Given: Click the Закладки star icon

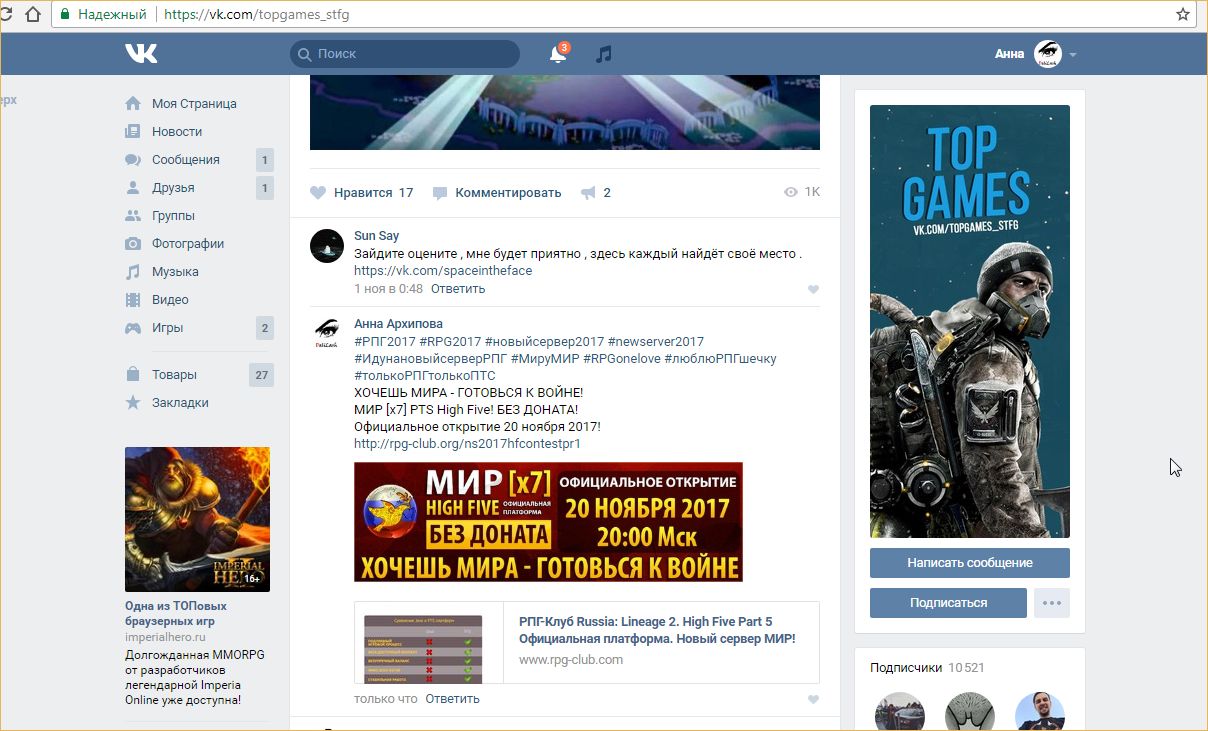Looking at the screenshot, I should [132, 402].
